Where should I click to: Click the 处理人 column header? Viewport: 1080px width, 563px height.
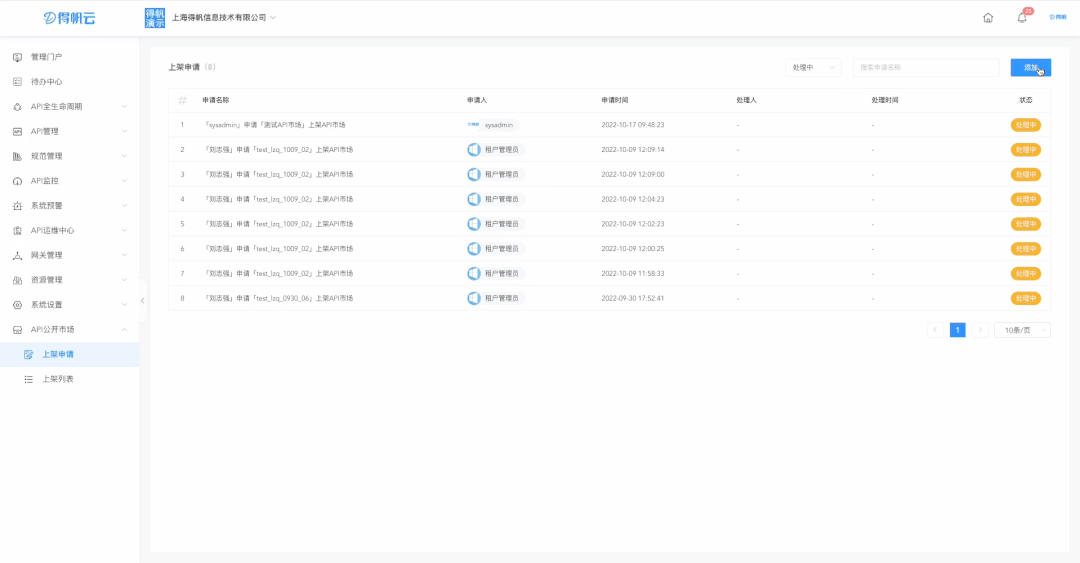point(746,101)
